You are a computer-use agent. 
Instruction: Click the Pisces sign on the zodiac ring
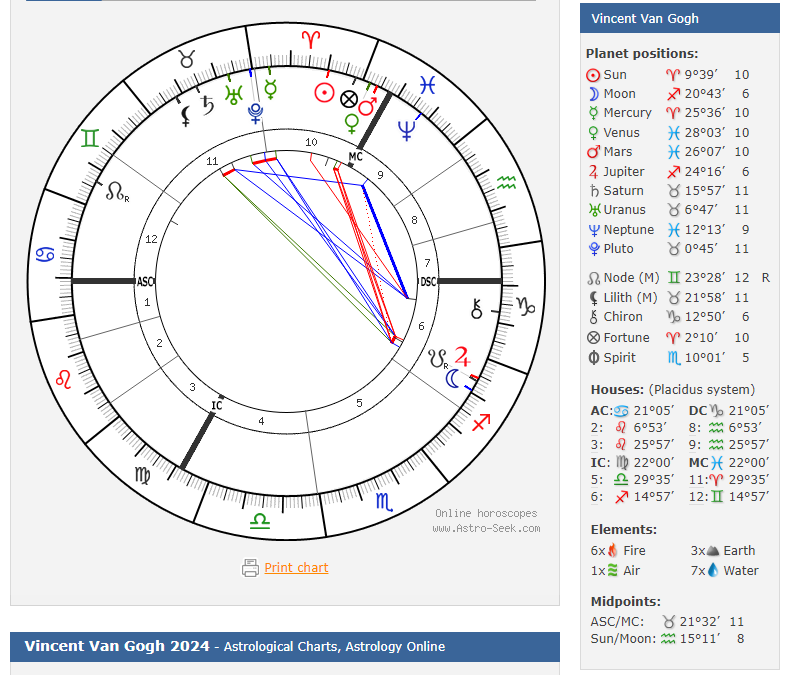[x=427, y=84]
